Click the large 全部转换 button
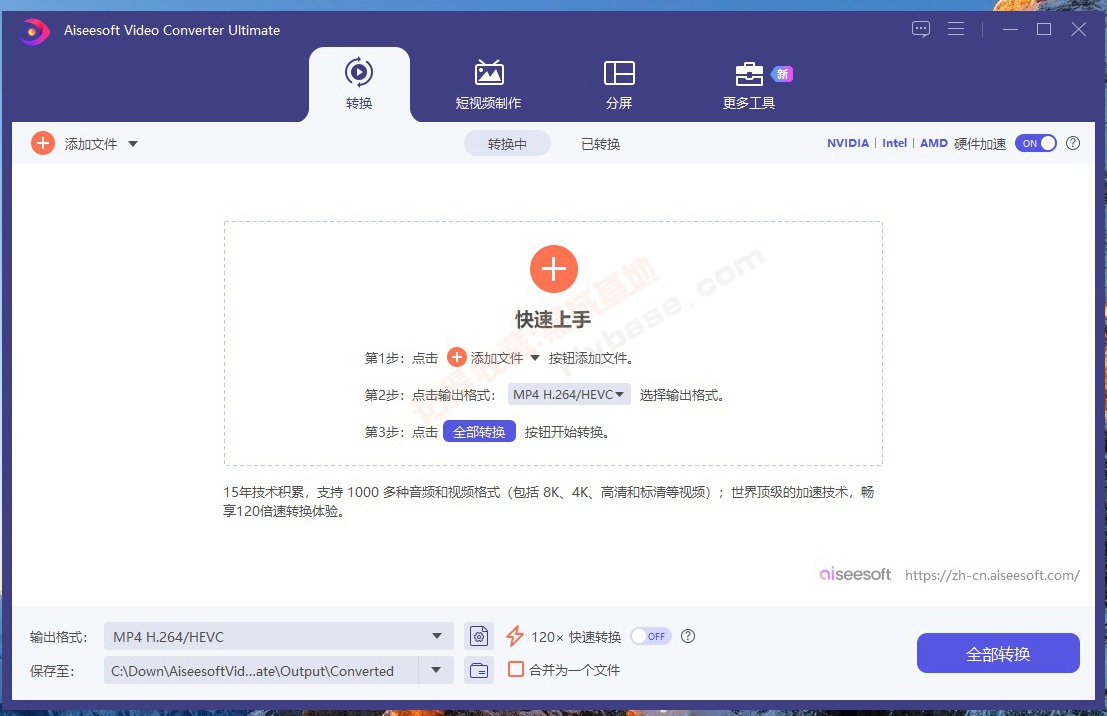This screenshot has width=1107, height=716. (998, 653)
